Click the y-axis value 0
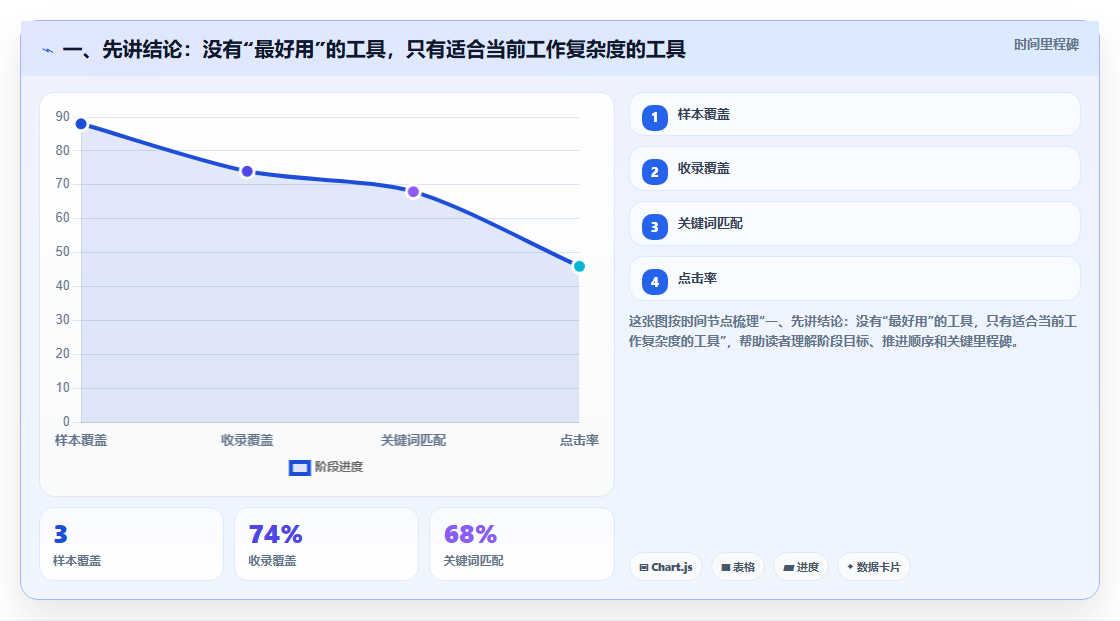Screen dimensions: 1120x621 tap(66, 422)
